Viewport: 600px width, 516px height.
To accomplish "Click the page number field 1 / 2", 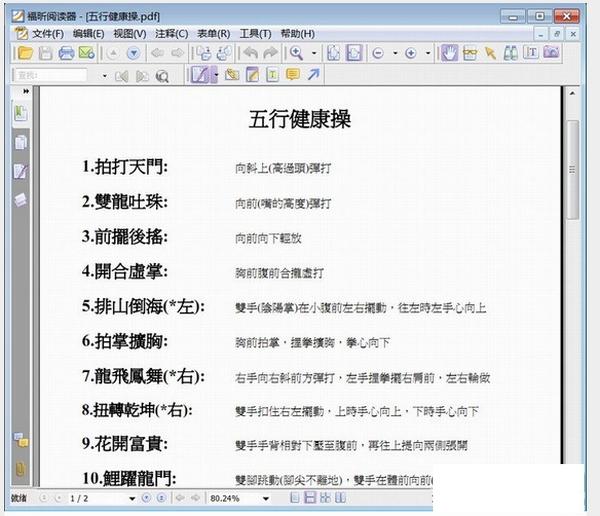I will [98, 498].
